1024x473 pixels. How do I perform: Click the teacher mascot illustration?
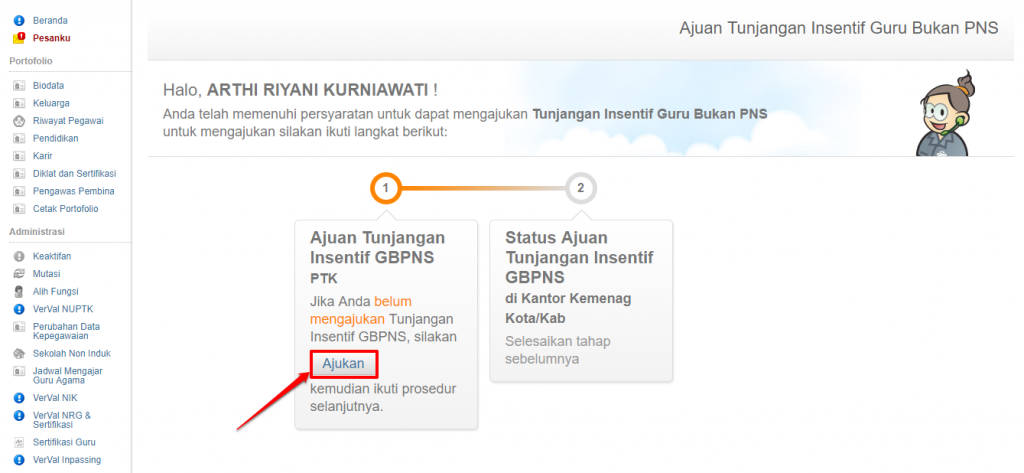943,115
